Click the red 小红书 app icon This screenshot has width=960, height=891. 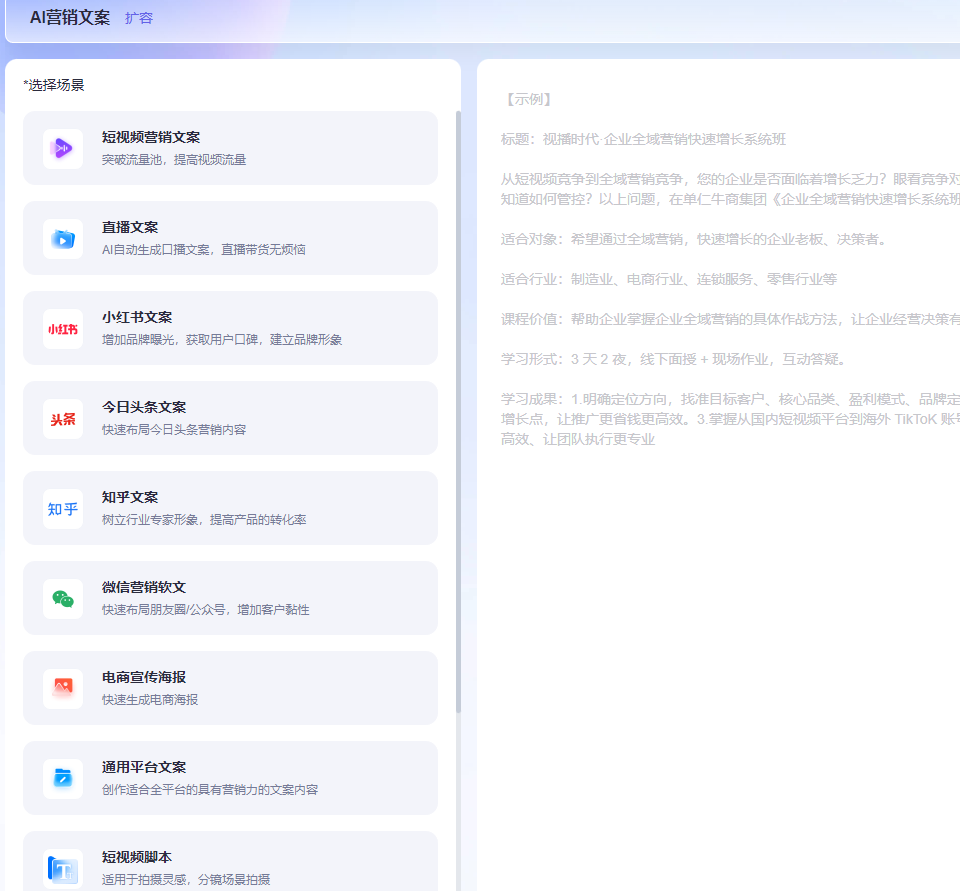[x=62, y=327]
